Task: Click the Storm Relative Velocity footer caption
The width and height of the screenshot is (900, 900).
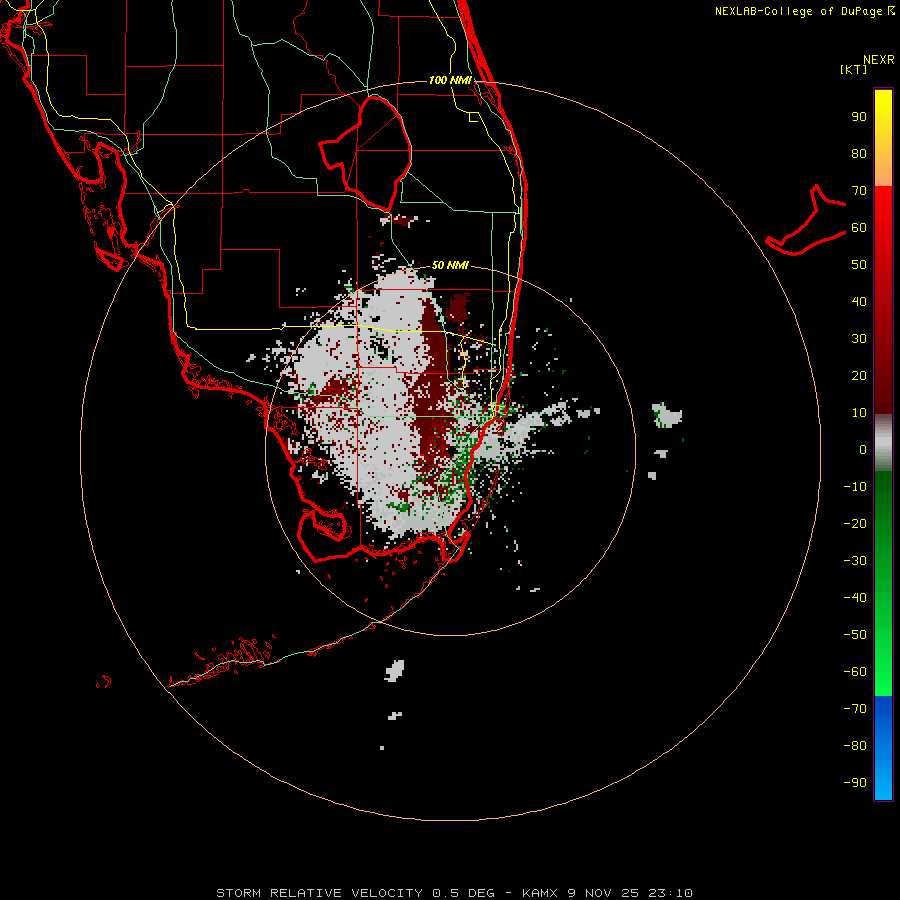Action: pos(454,893)
